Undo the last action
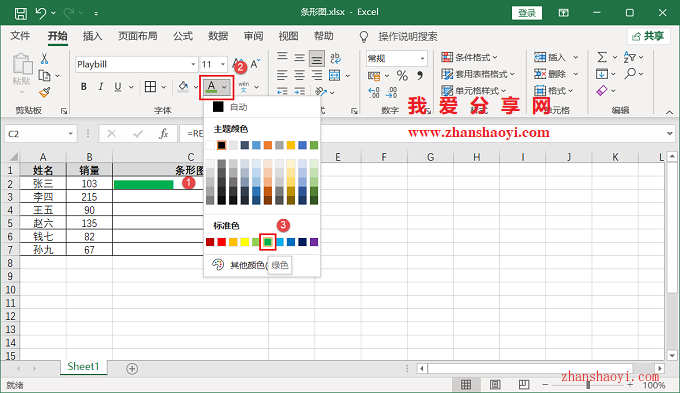 [41, 13]
